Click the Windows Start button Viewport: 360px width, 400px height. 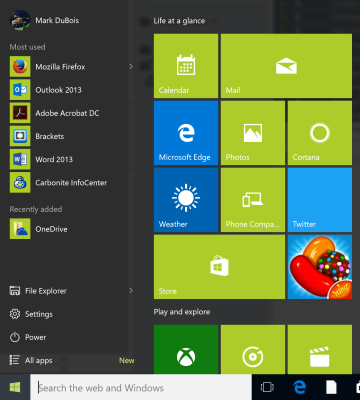coord(15,387)
